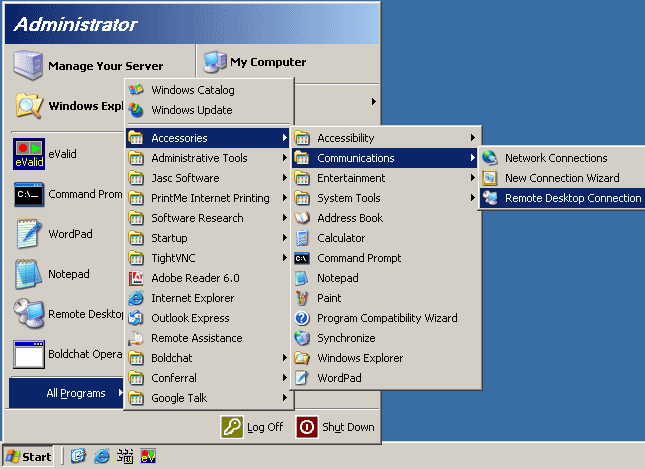Click the Shut Down button

[x=335, y=427]
